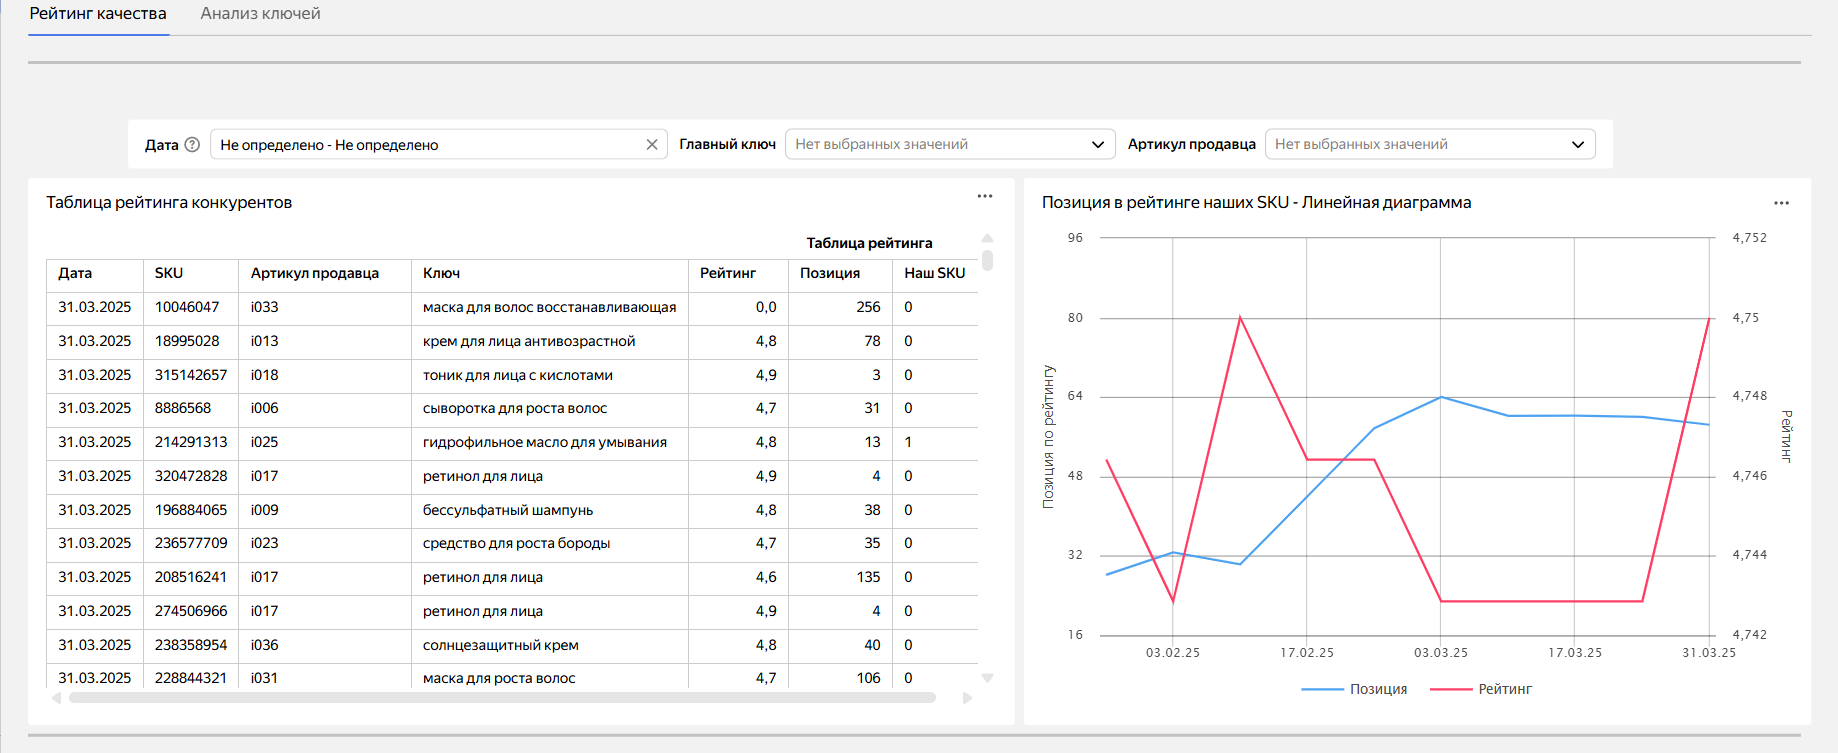Click the horizontal scrollbar under the table
Image resolution: width=1838 pixels, height=753 pixels.
[502, 698]
